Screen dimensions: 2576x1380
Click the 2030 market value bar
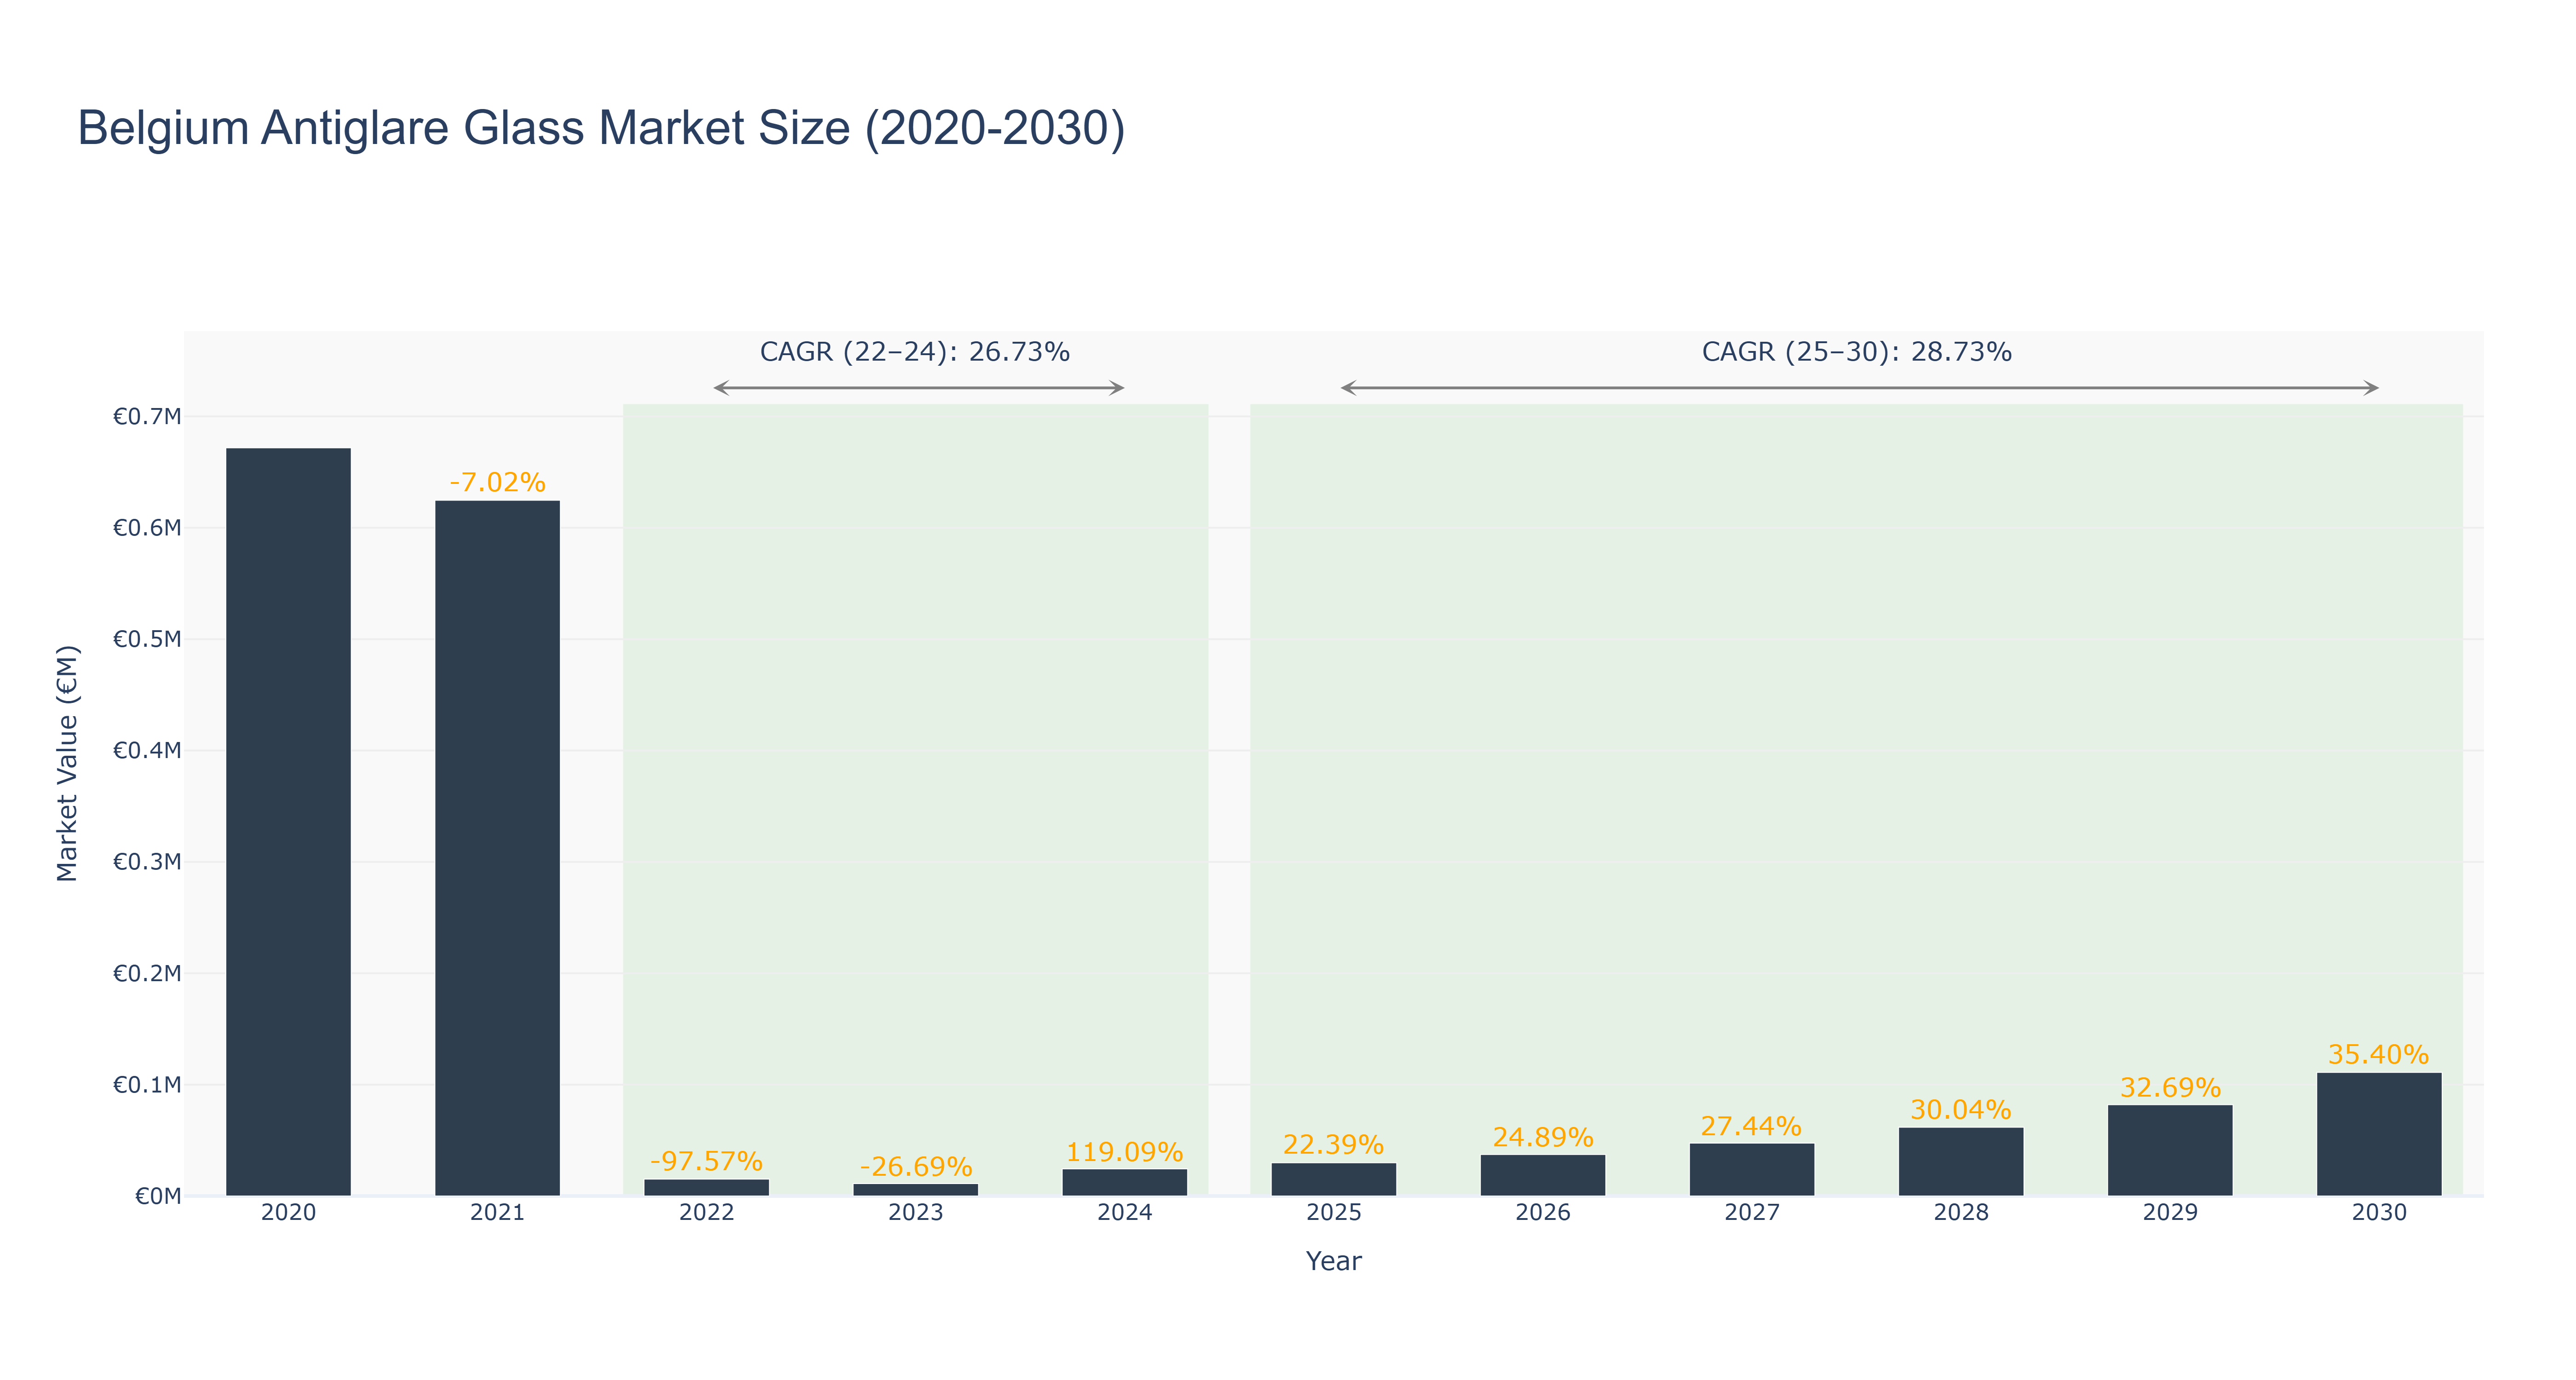pos(2379,1135)
